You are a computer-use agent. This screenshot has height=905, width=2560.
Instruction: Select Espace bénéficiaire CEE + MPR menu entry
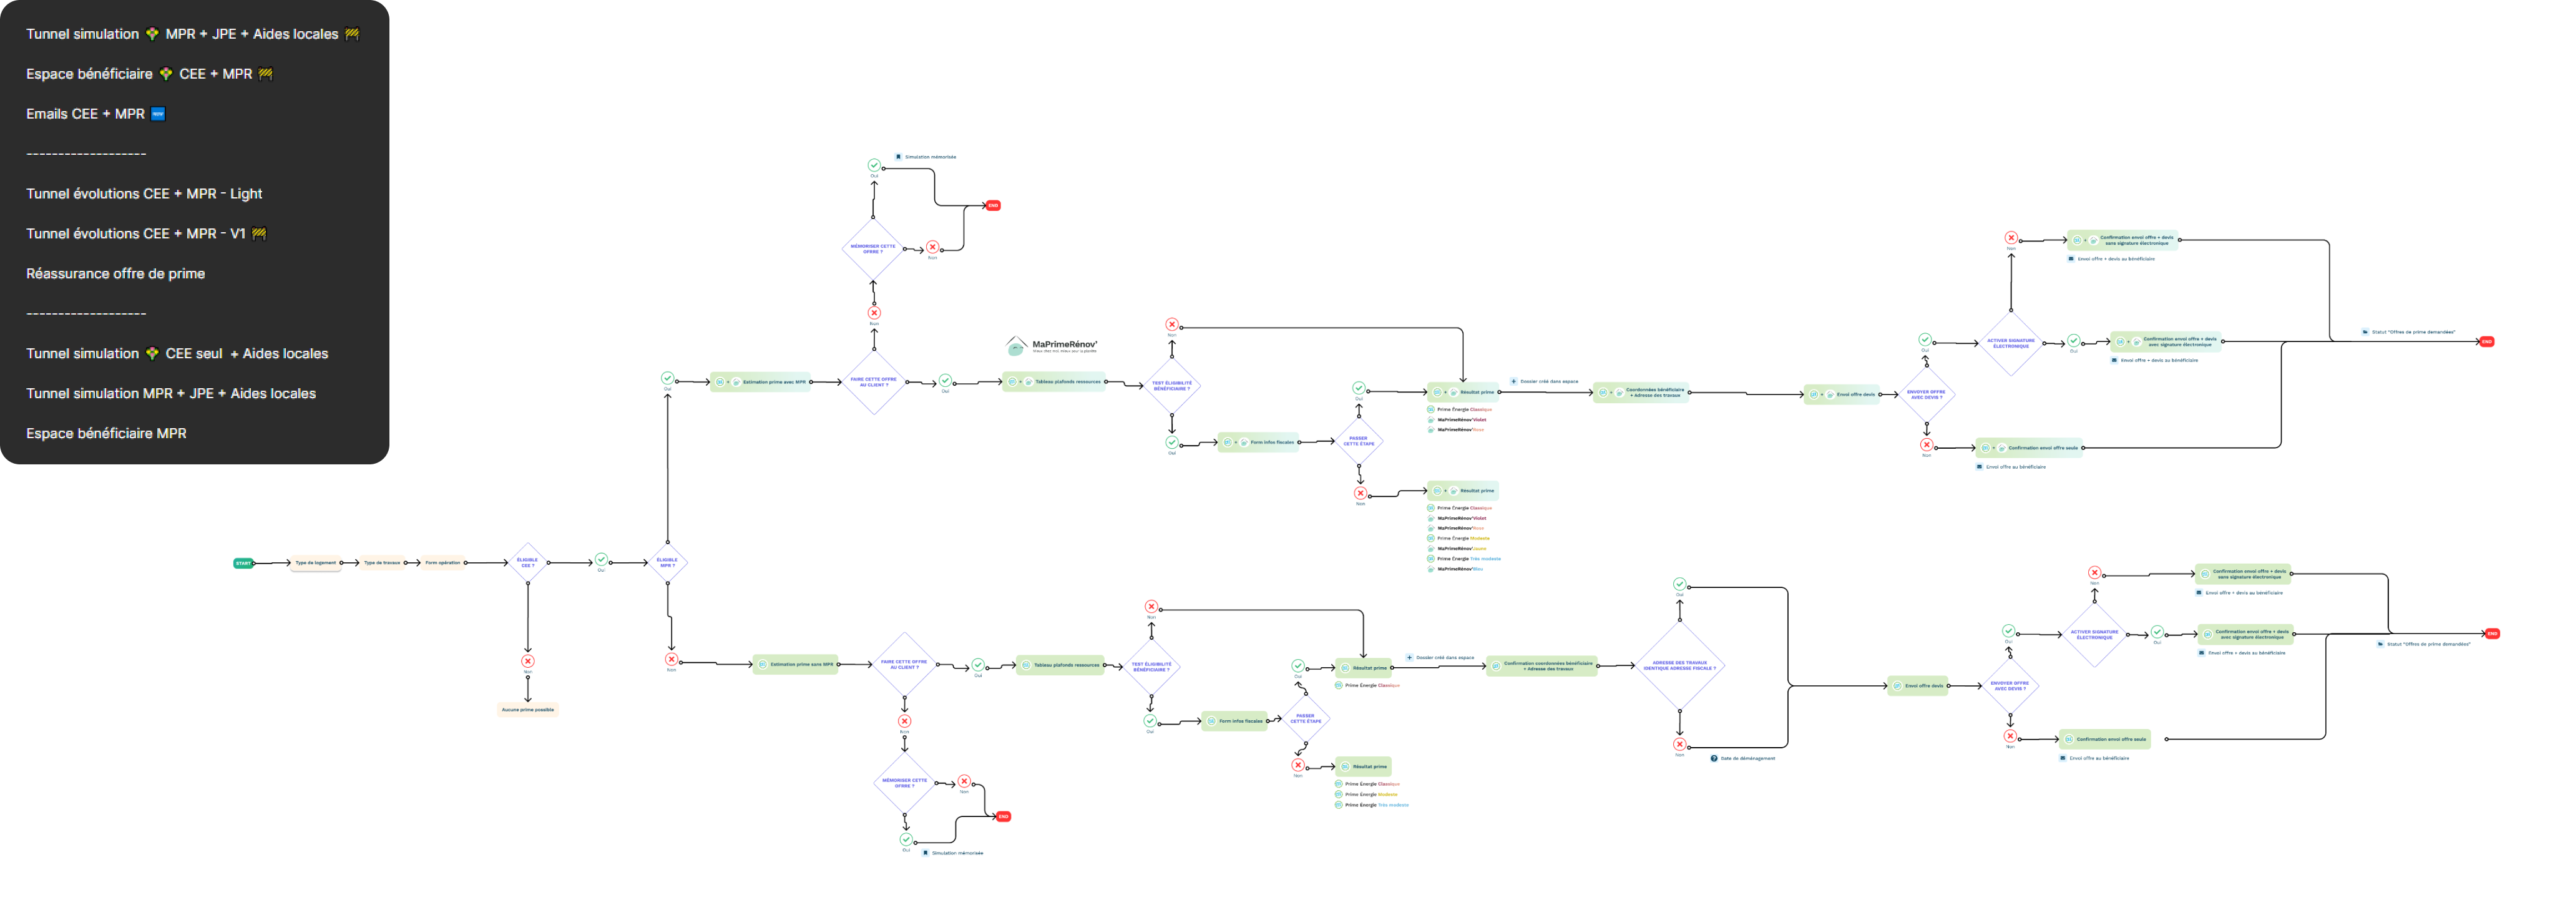click(148, 74)
